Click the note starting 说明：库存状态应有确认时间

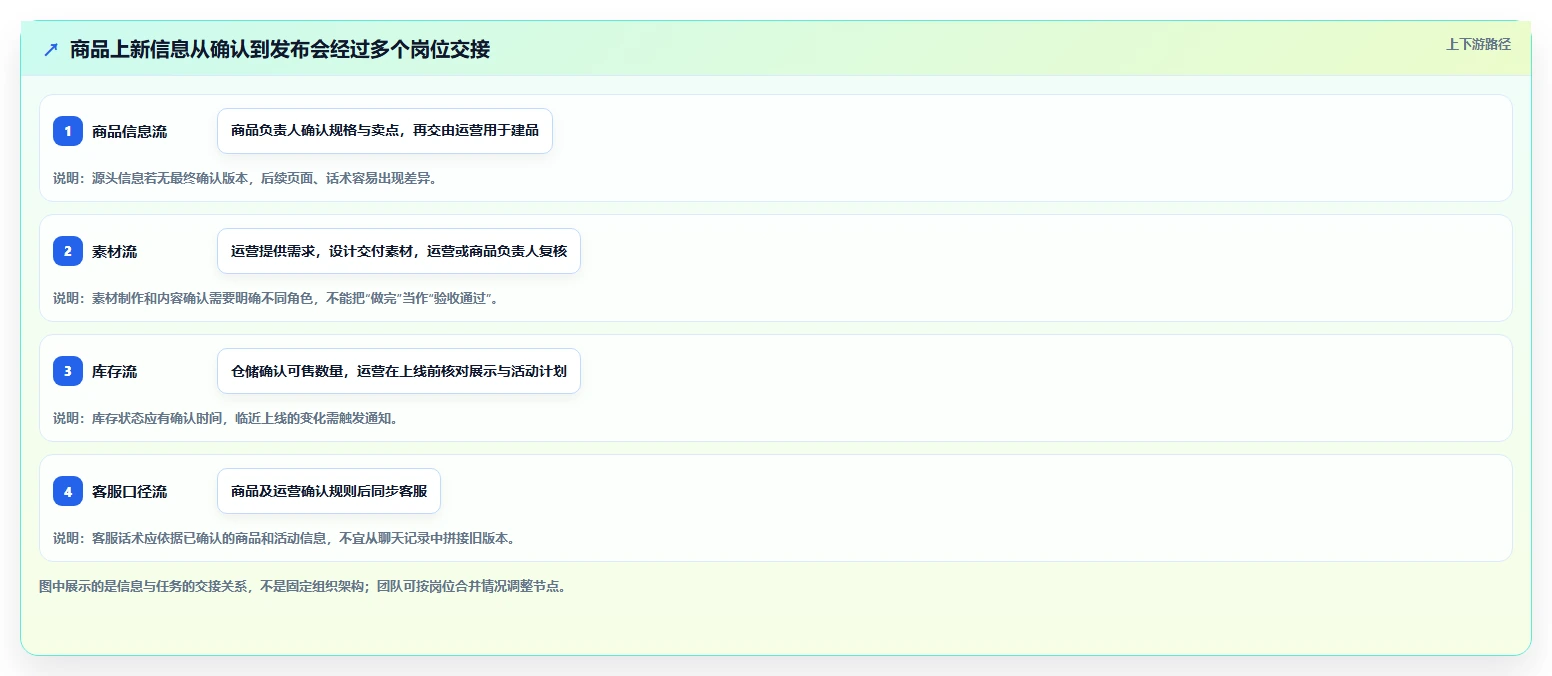point(225,418)
